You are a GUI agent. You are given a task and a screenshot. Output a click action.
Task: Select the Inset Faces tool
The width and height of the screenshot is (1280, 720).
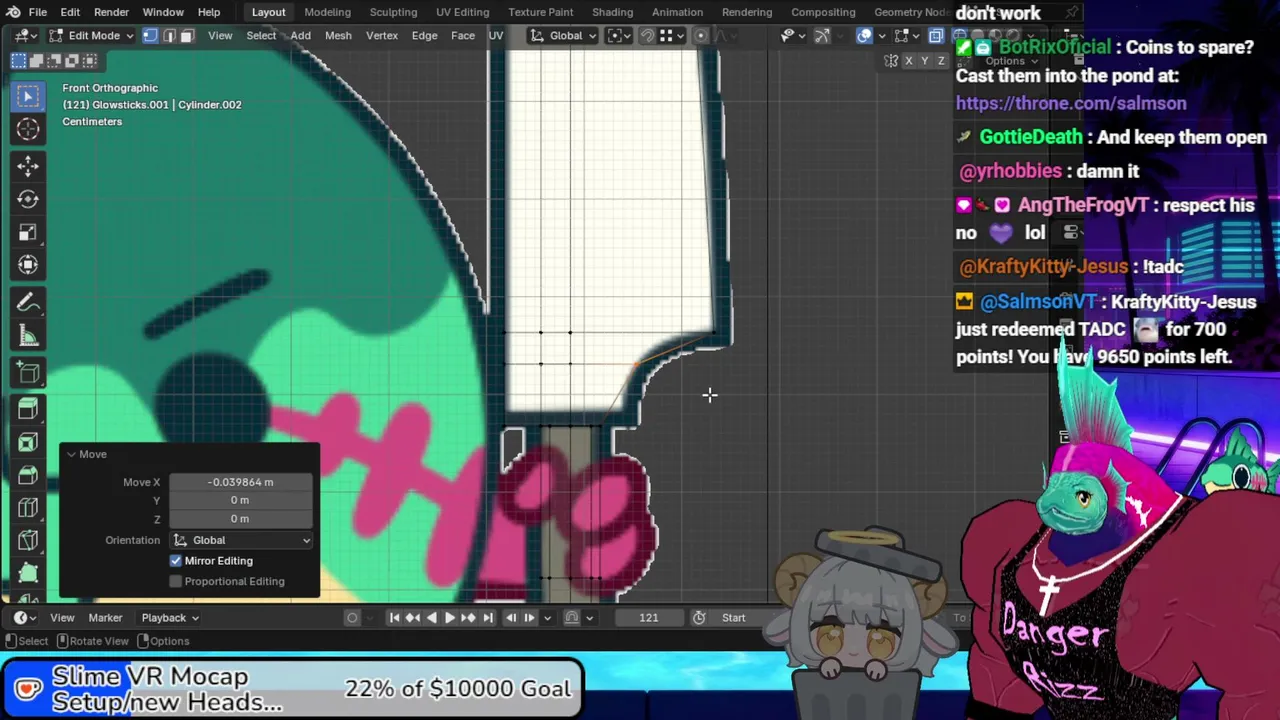click(28, 442)
